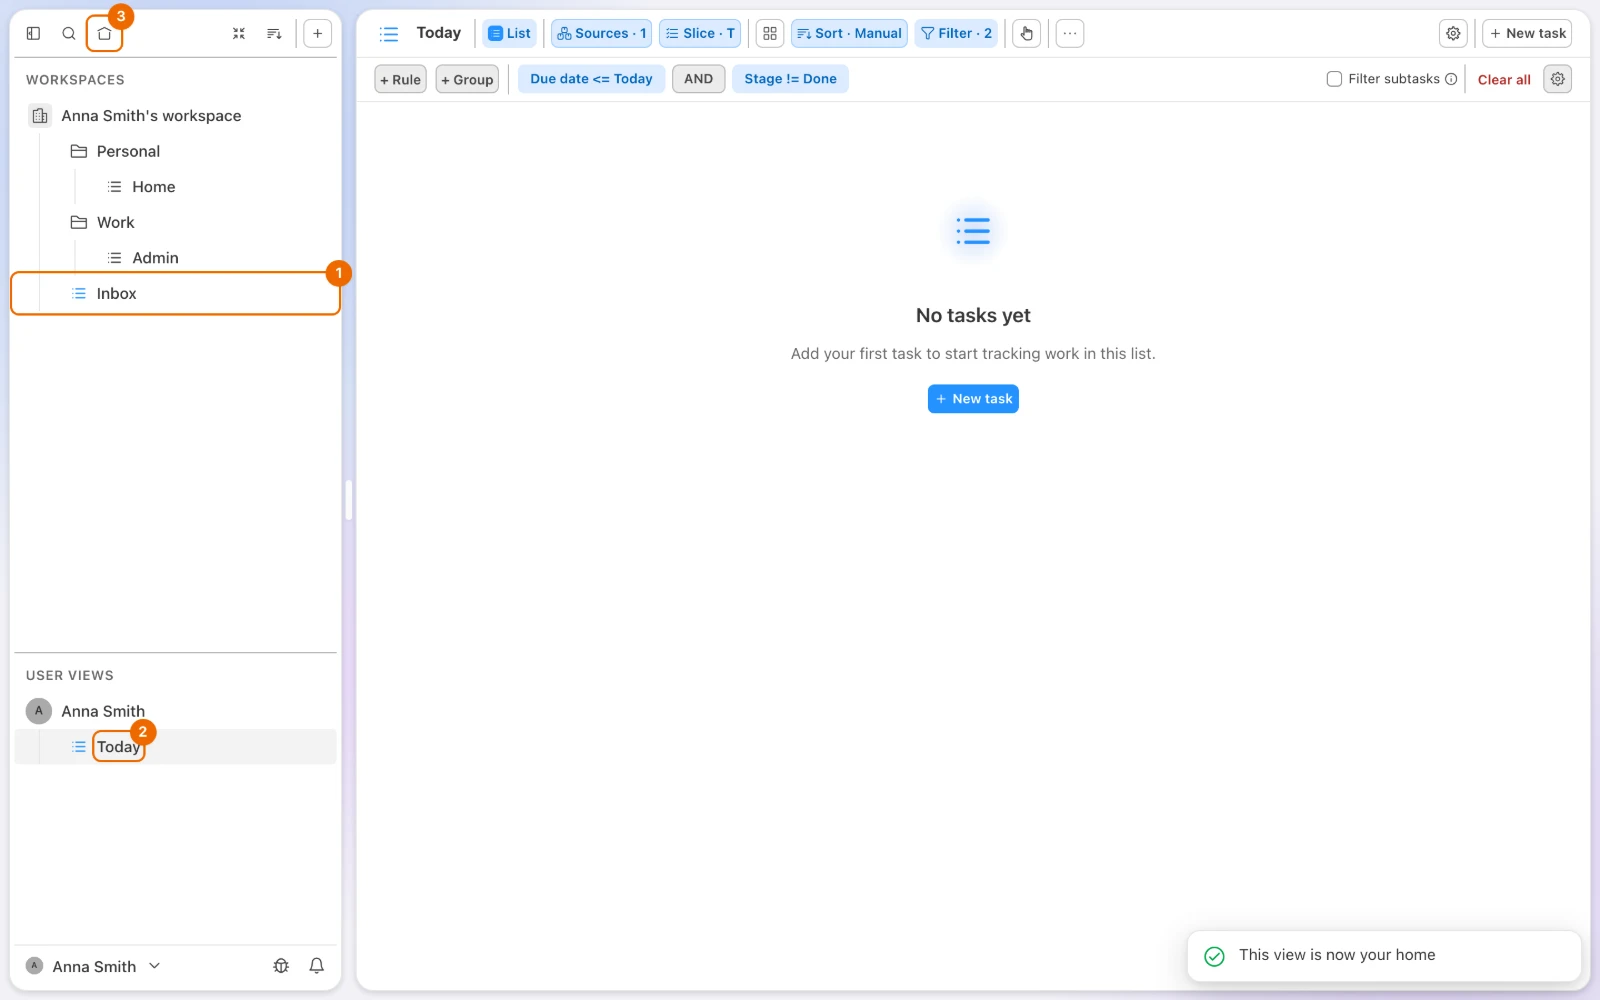The height and width of the screenshot is (1000, 1600).
Task: Select the Work folder
Action: coord(115,222)
